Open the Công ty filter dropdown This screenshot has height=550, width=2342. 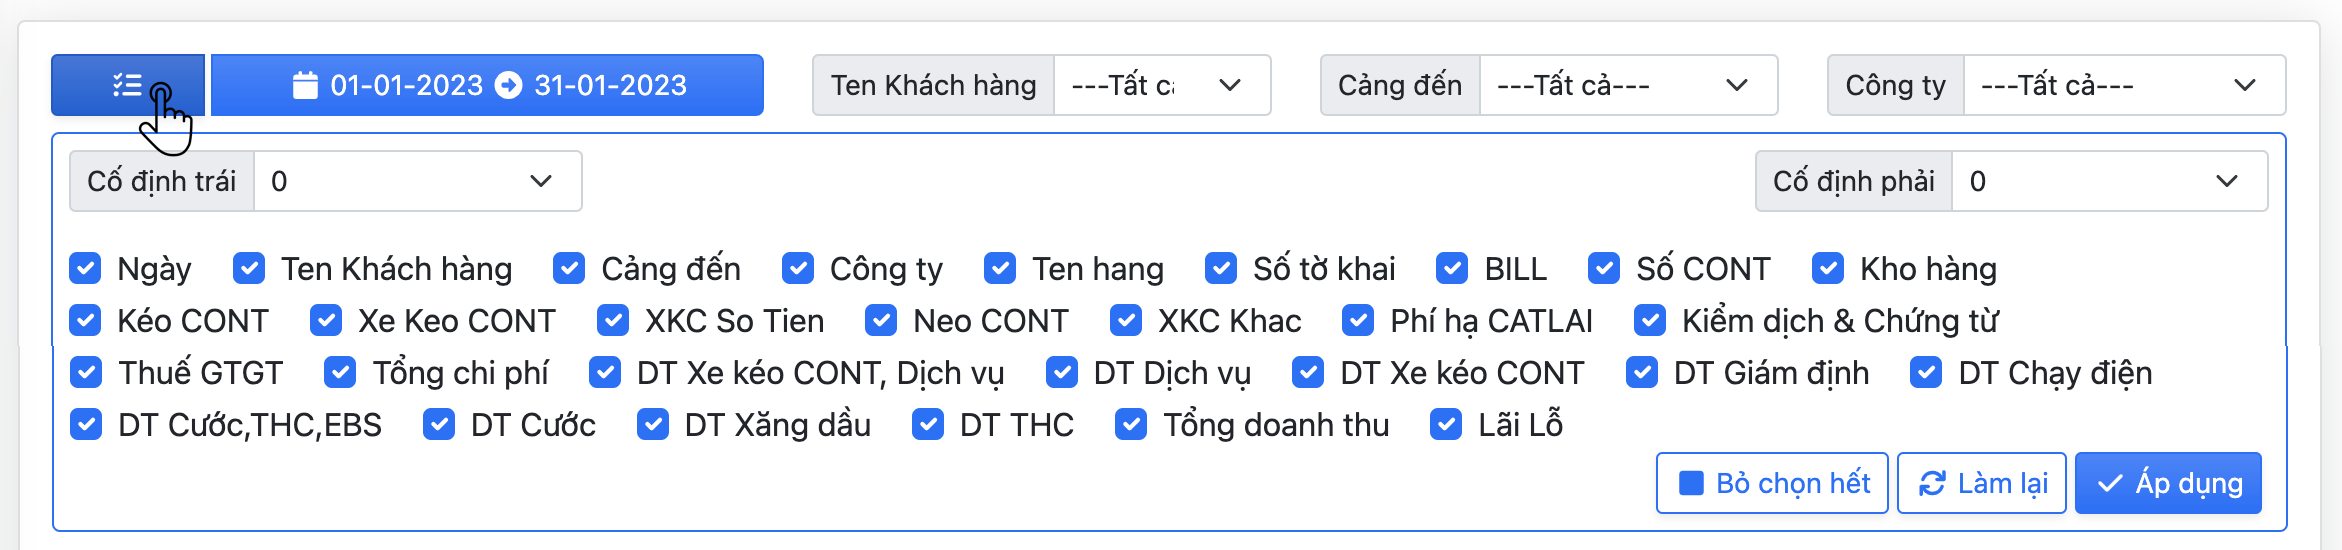(x=2123, y=85)
